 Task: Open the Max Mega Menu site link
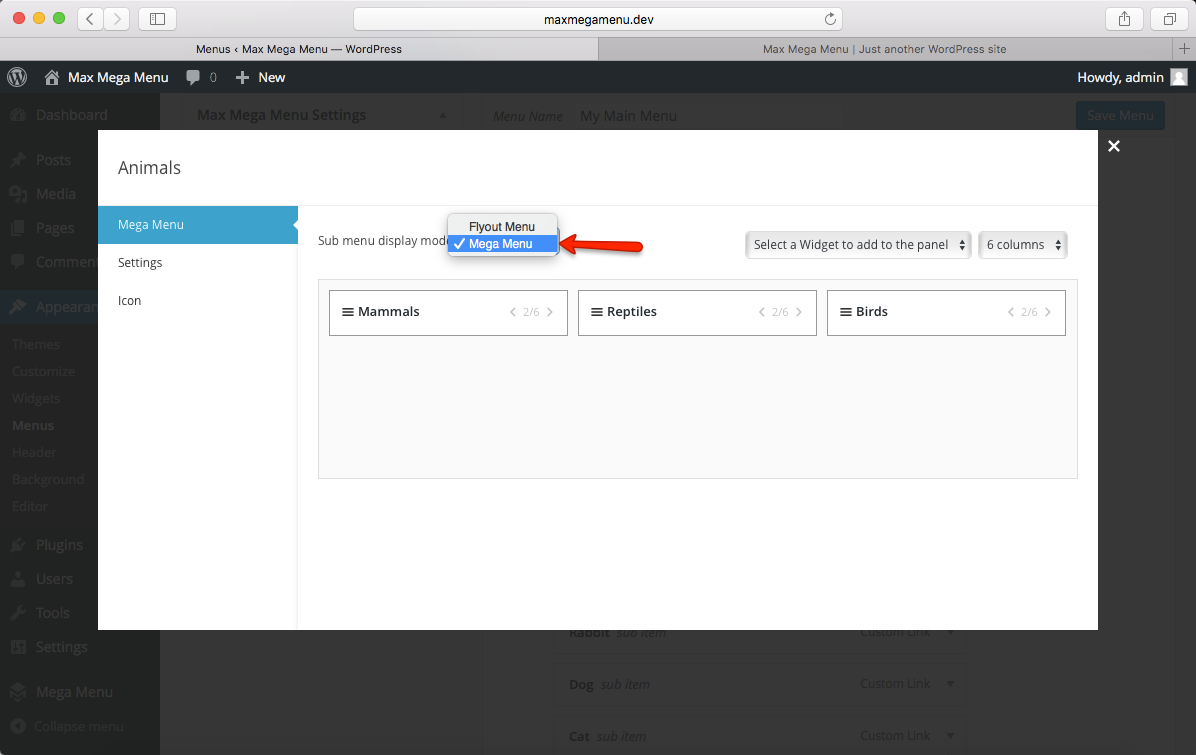[118, 77]
